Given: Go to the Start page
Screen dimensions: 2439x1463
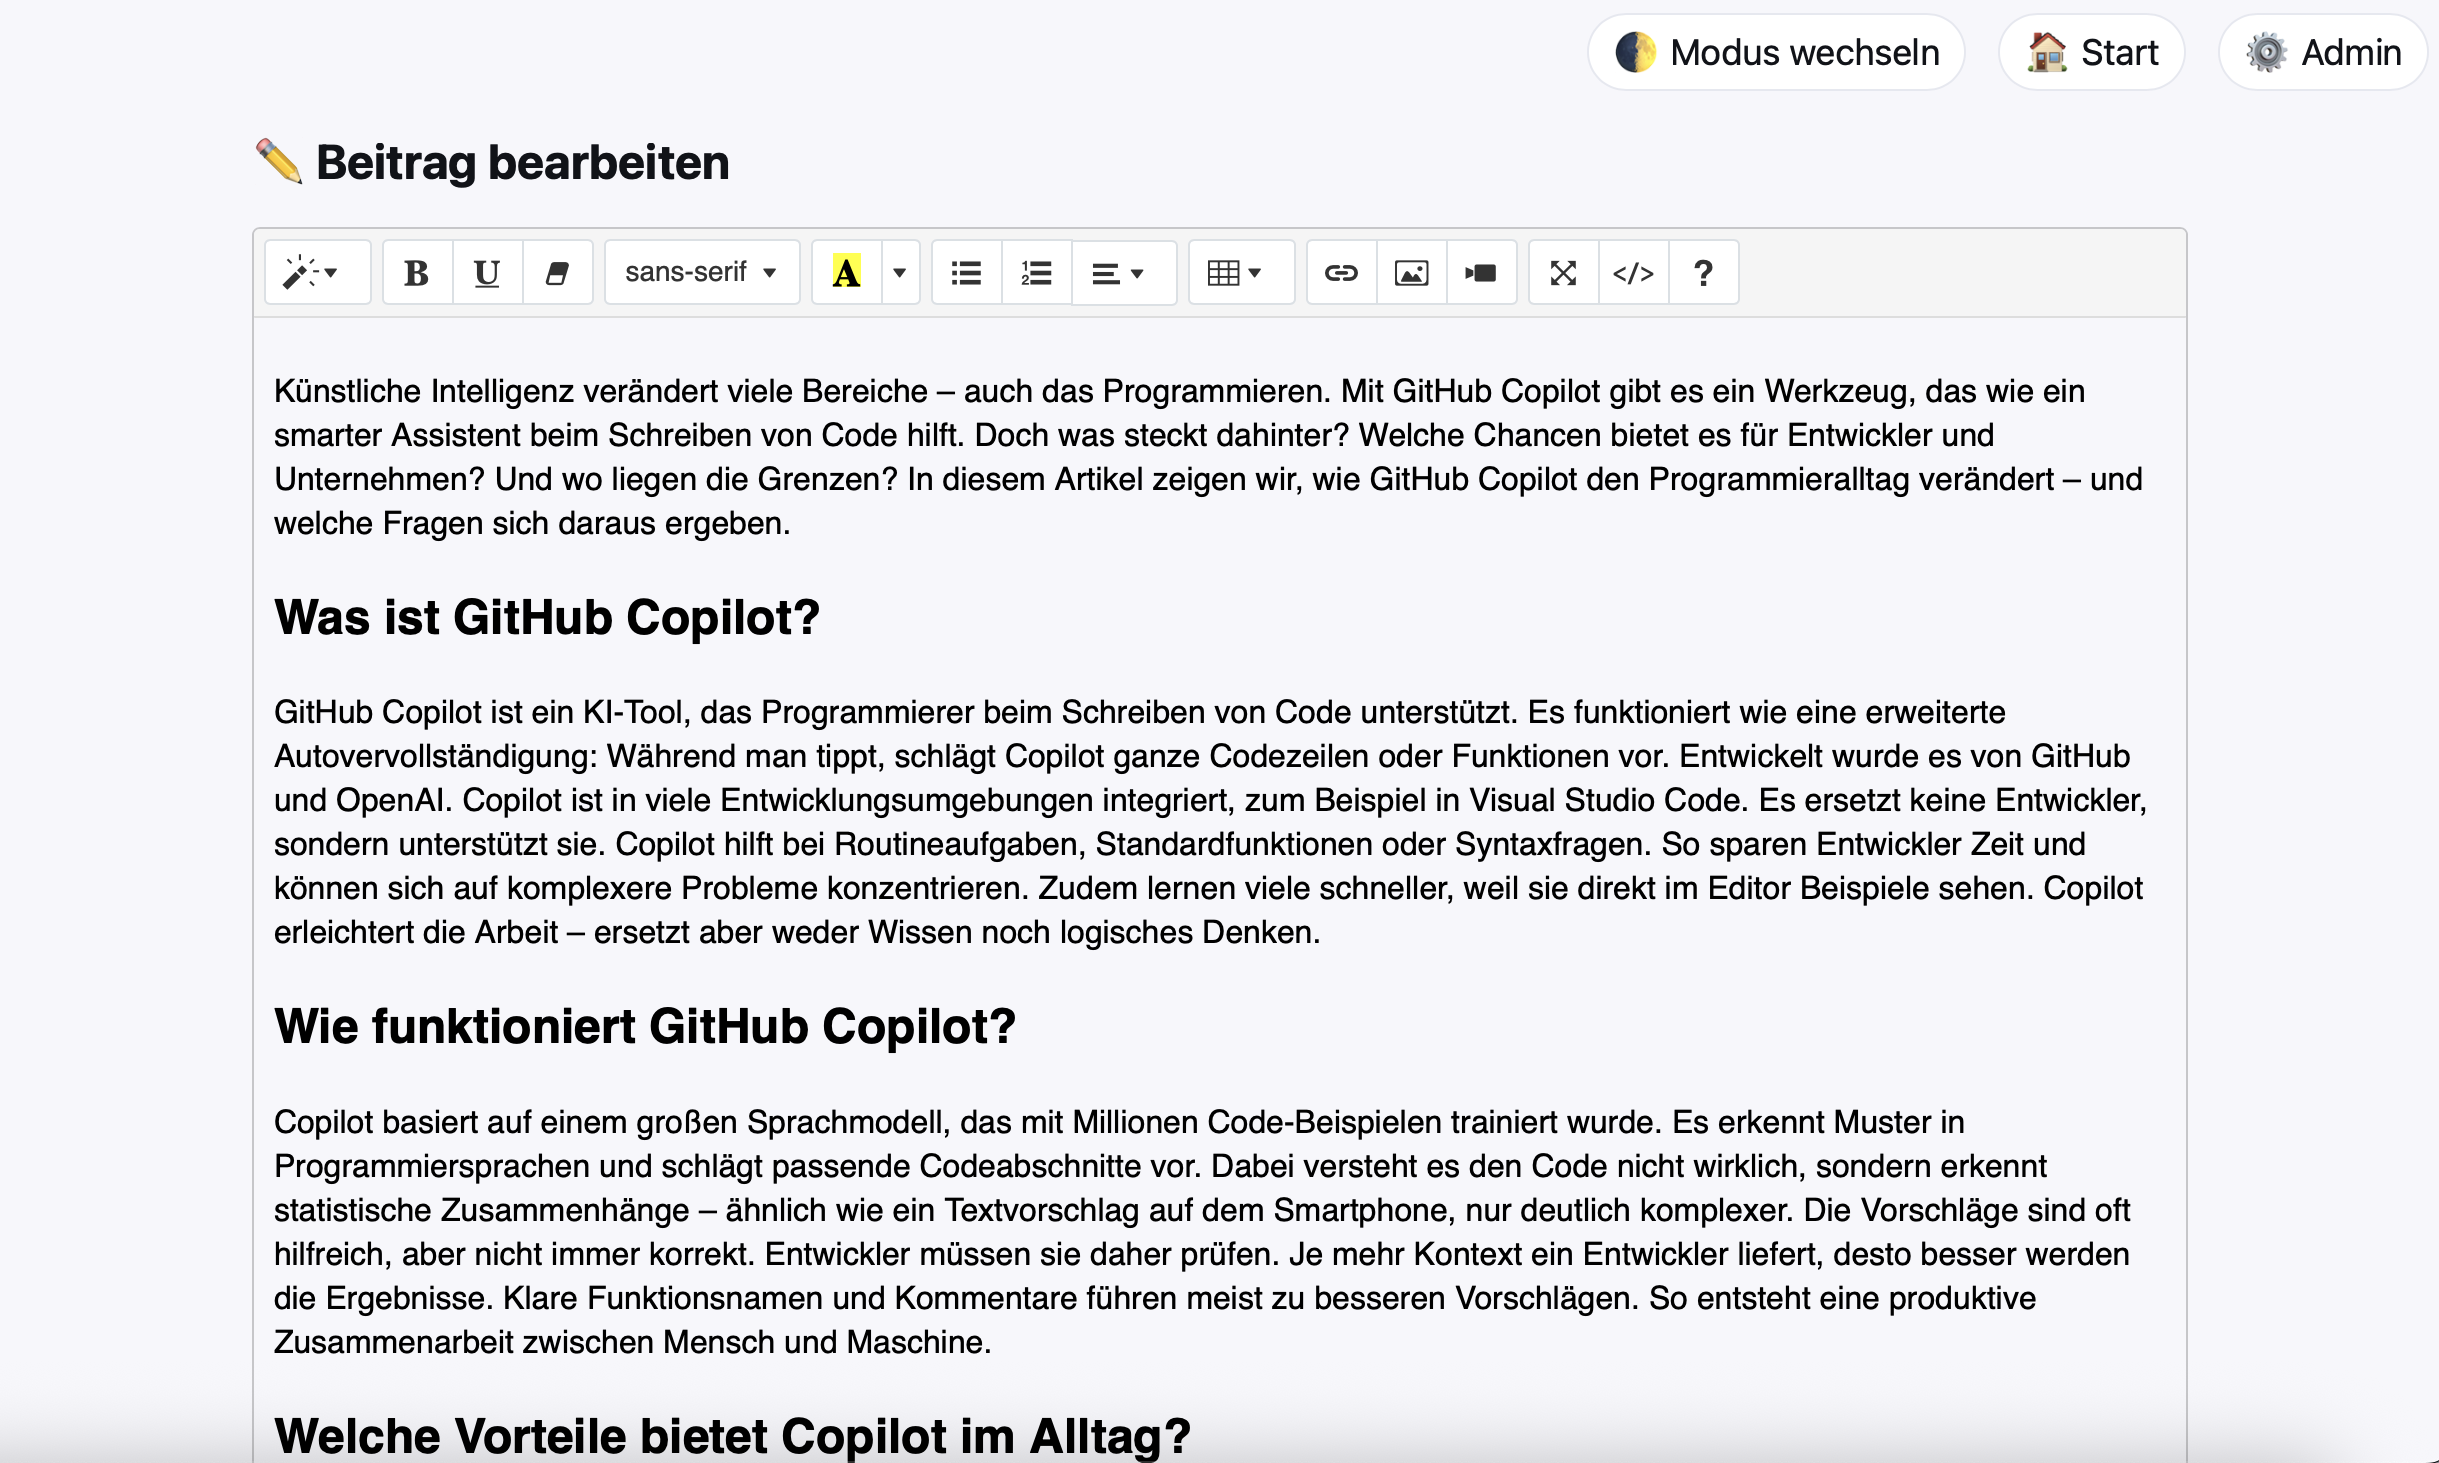Looking at the screenshot, I should click(2091, 52).
